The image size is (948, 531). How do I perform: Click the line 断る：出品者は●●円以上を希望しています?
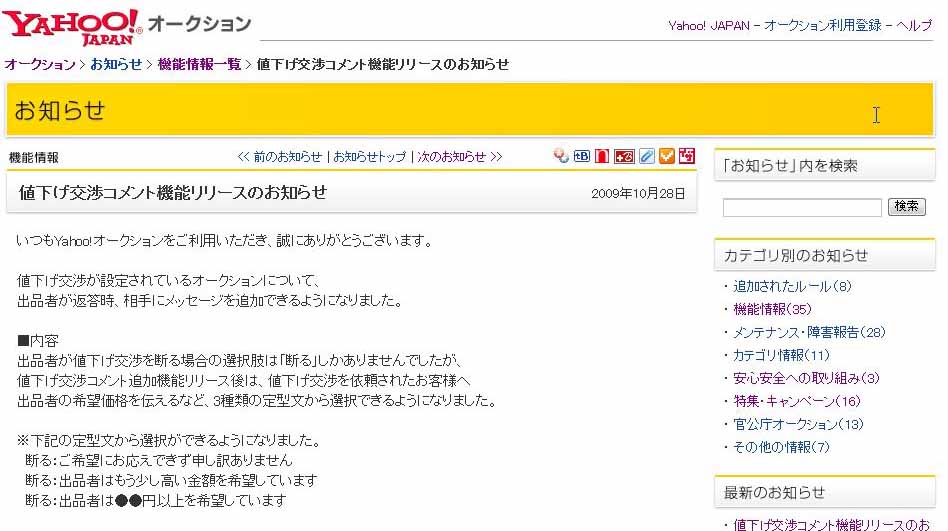(x=155, y=500)
